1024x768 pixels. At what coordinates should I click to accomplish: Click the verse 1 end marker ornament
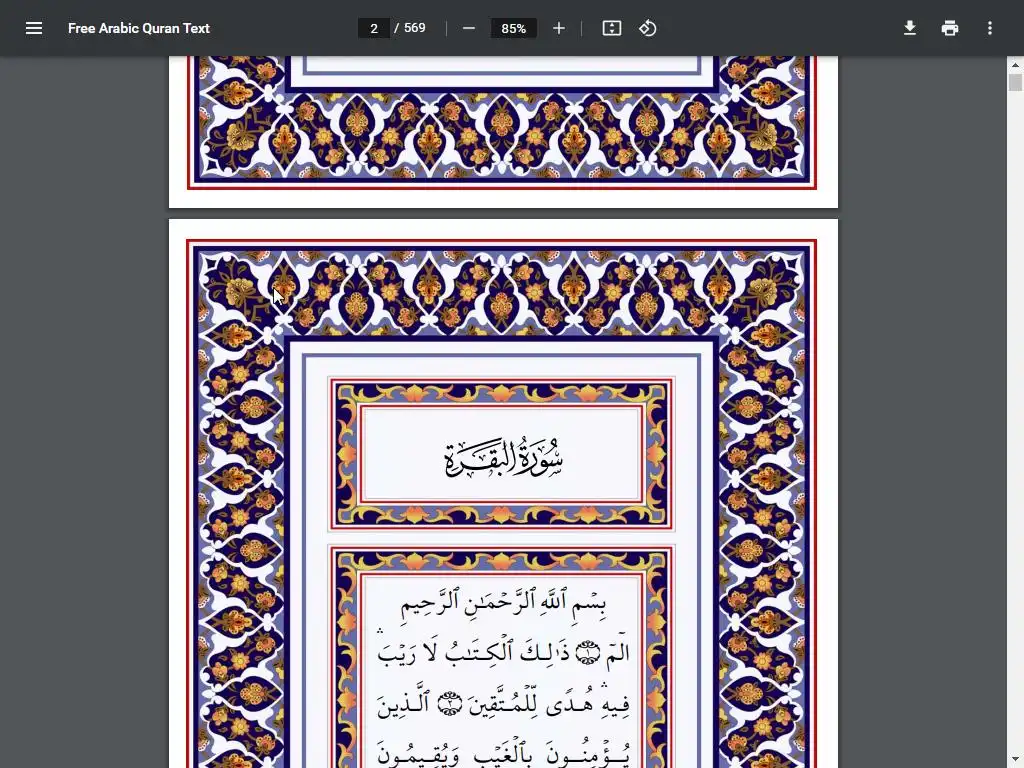click(588, 652)
